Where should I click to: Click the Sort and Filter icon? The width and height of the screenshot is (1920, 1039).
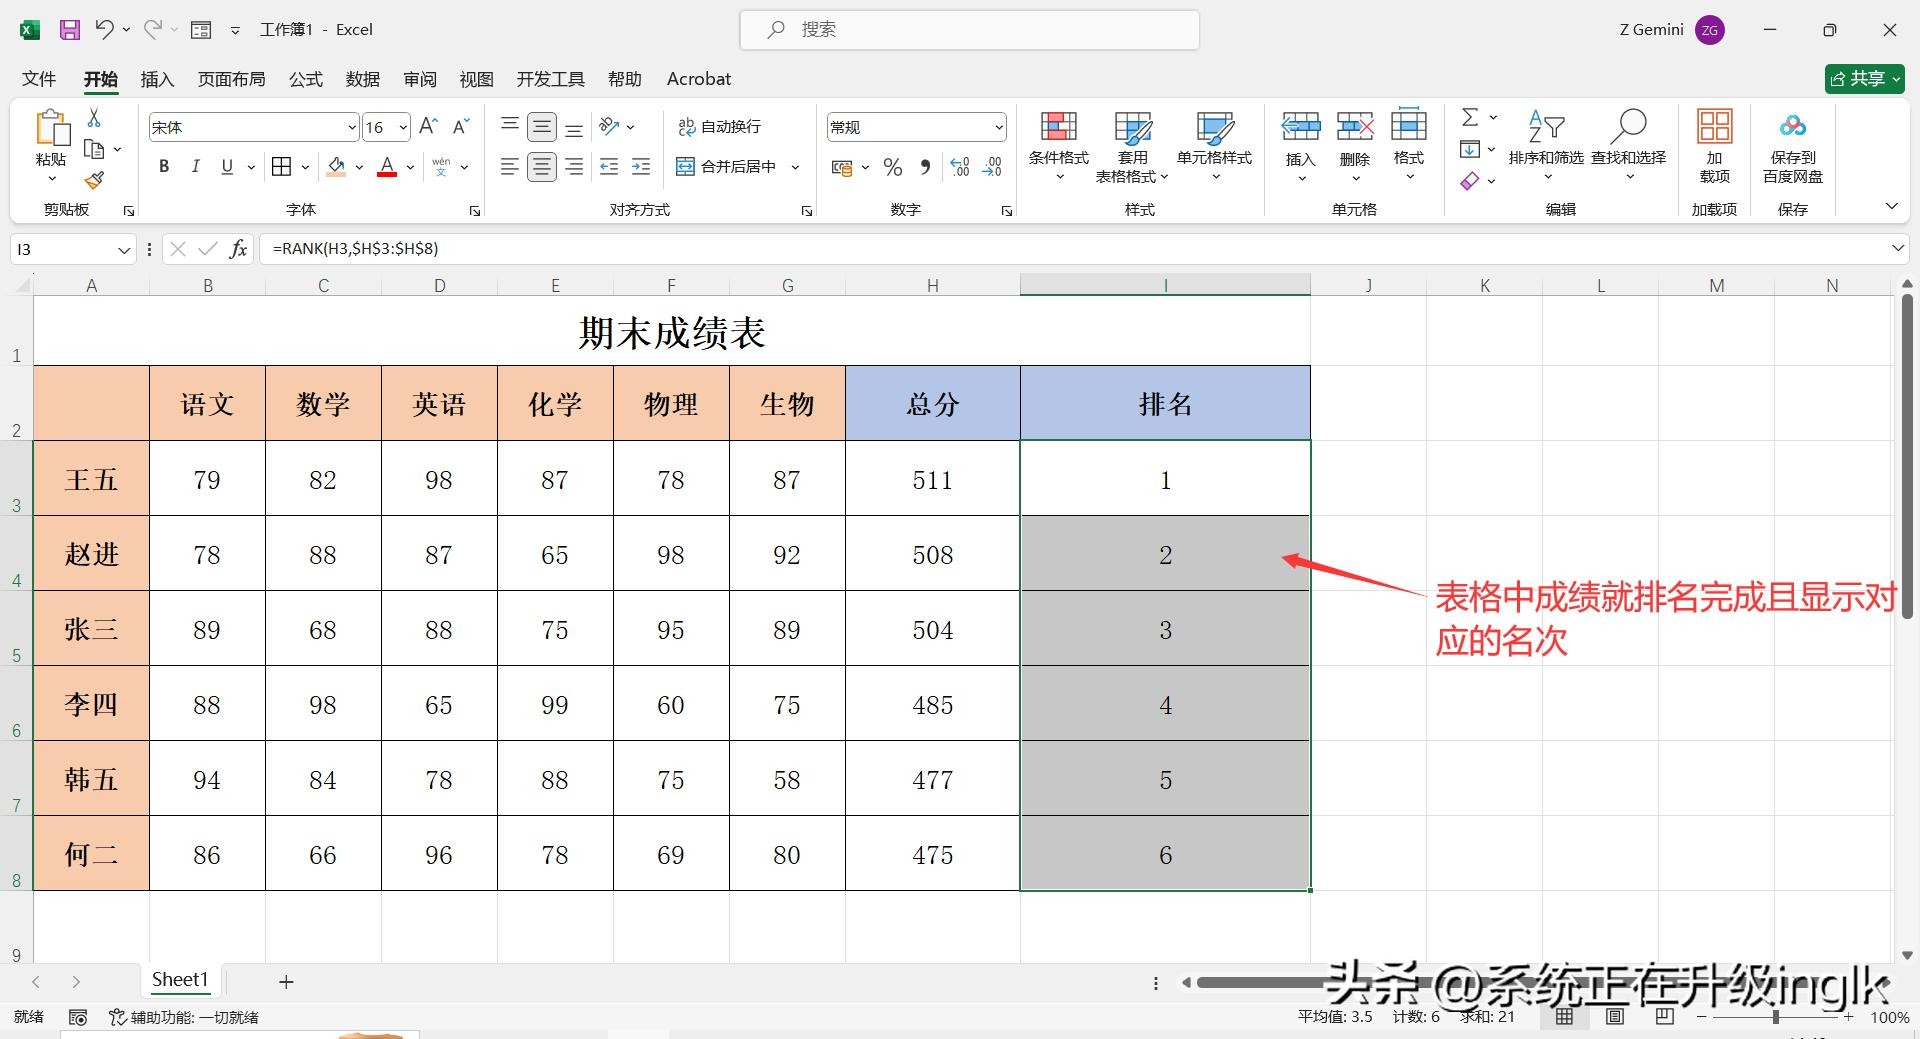pos(1545,128)
